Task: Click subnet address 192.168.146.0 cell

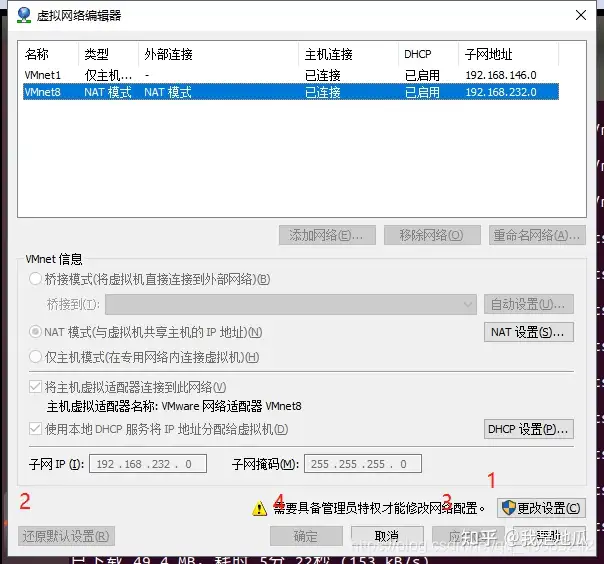Action: tap(501, 75)
